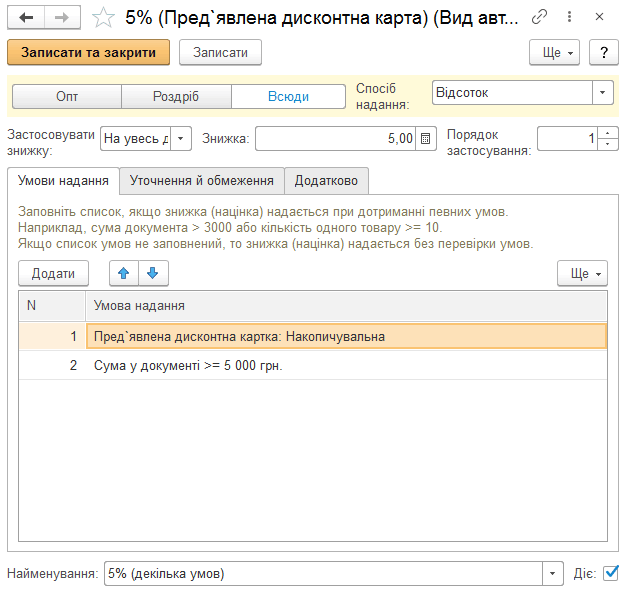Open the Ще menu above conditions table
This screenshot has width=623, height=592.
pos(582,273)
